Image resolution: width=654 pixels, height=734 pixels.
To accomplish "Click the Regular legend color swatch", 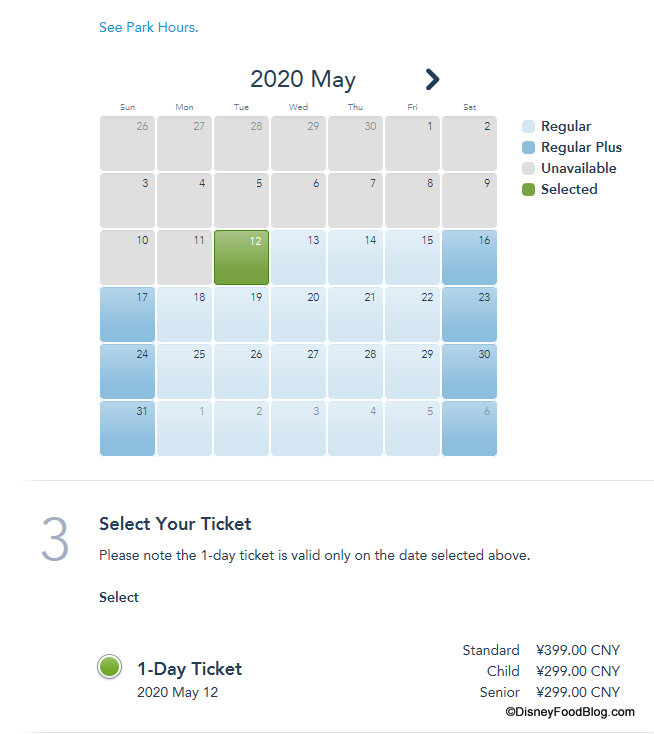I will click(x=528, y=126).
